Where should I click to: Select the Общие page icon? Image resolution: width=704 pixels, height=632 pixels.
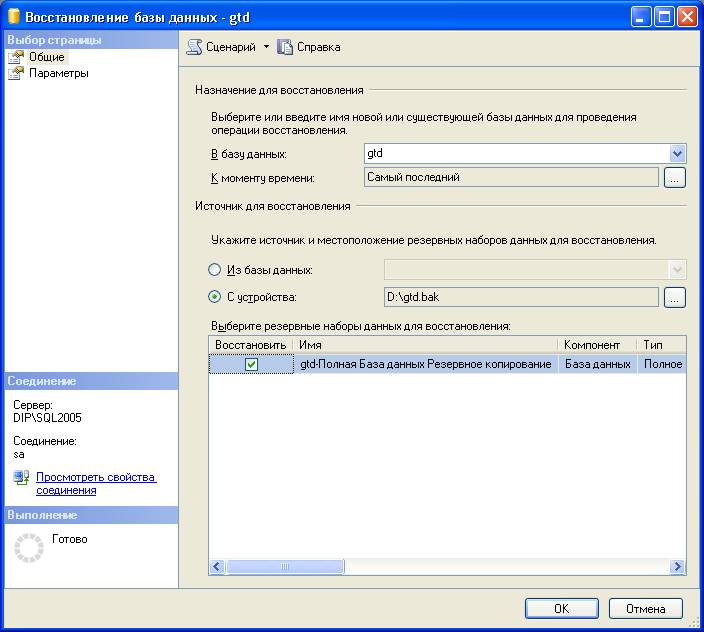[16, 57]
